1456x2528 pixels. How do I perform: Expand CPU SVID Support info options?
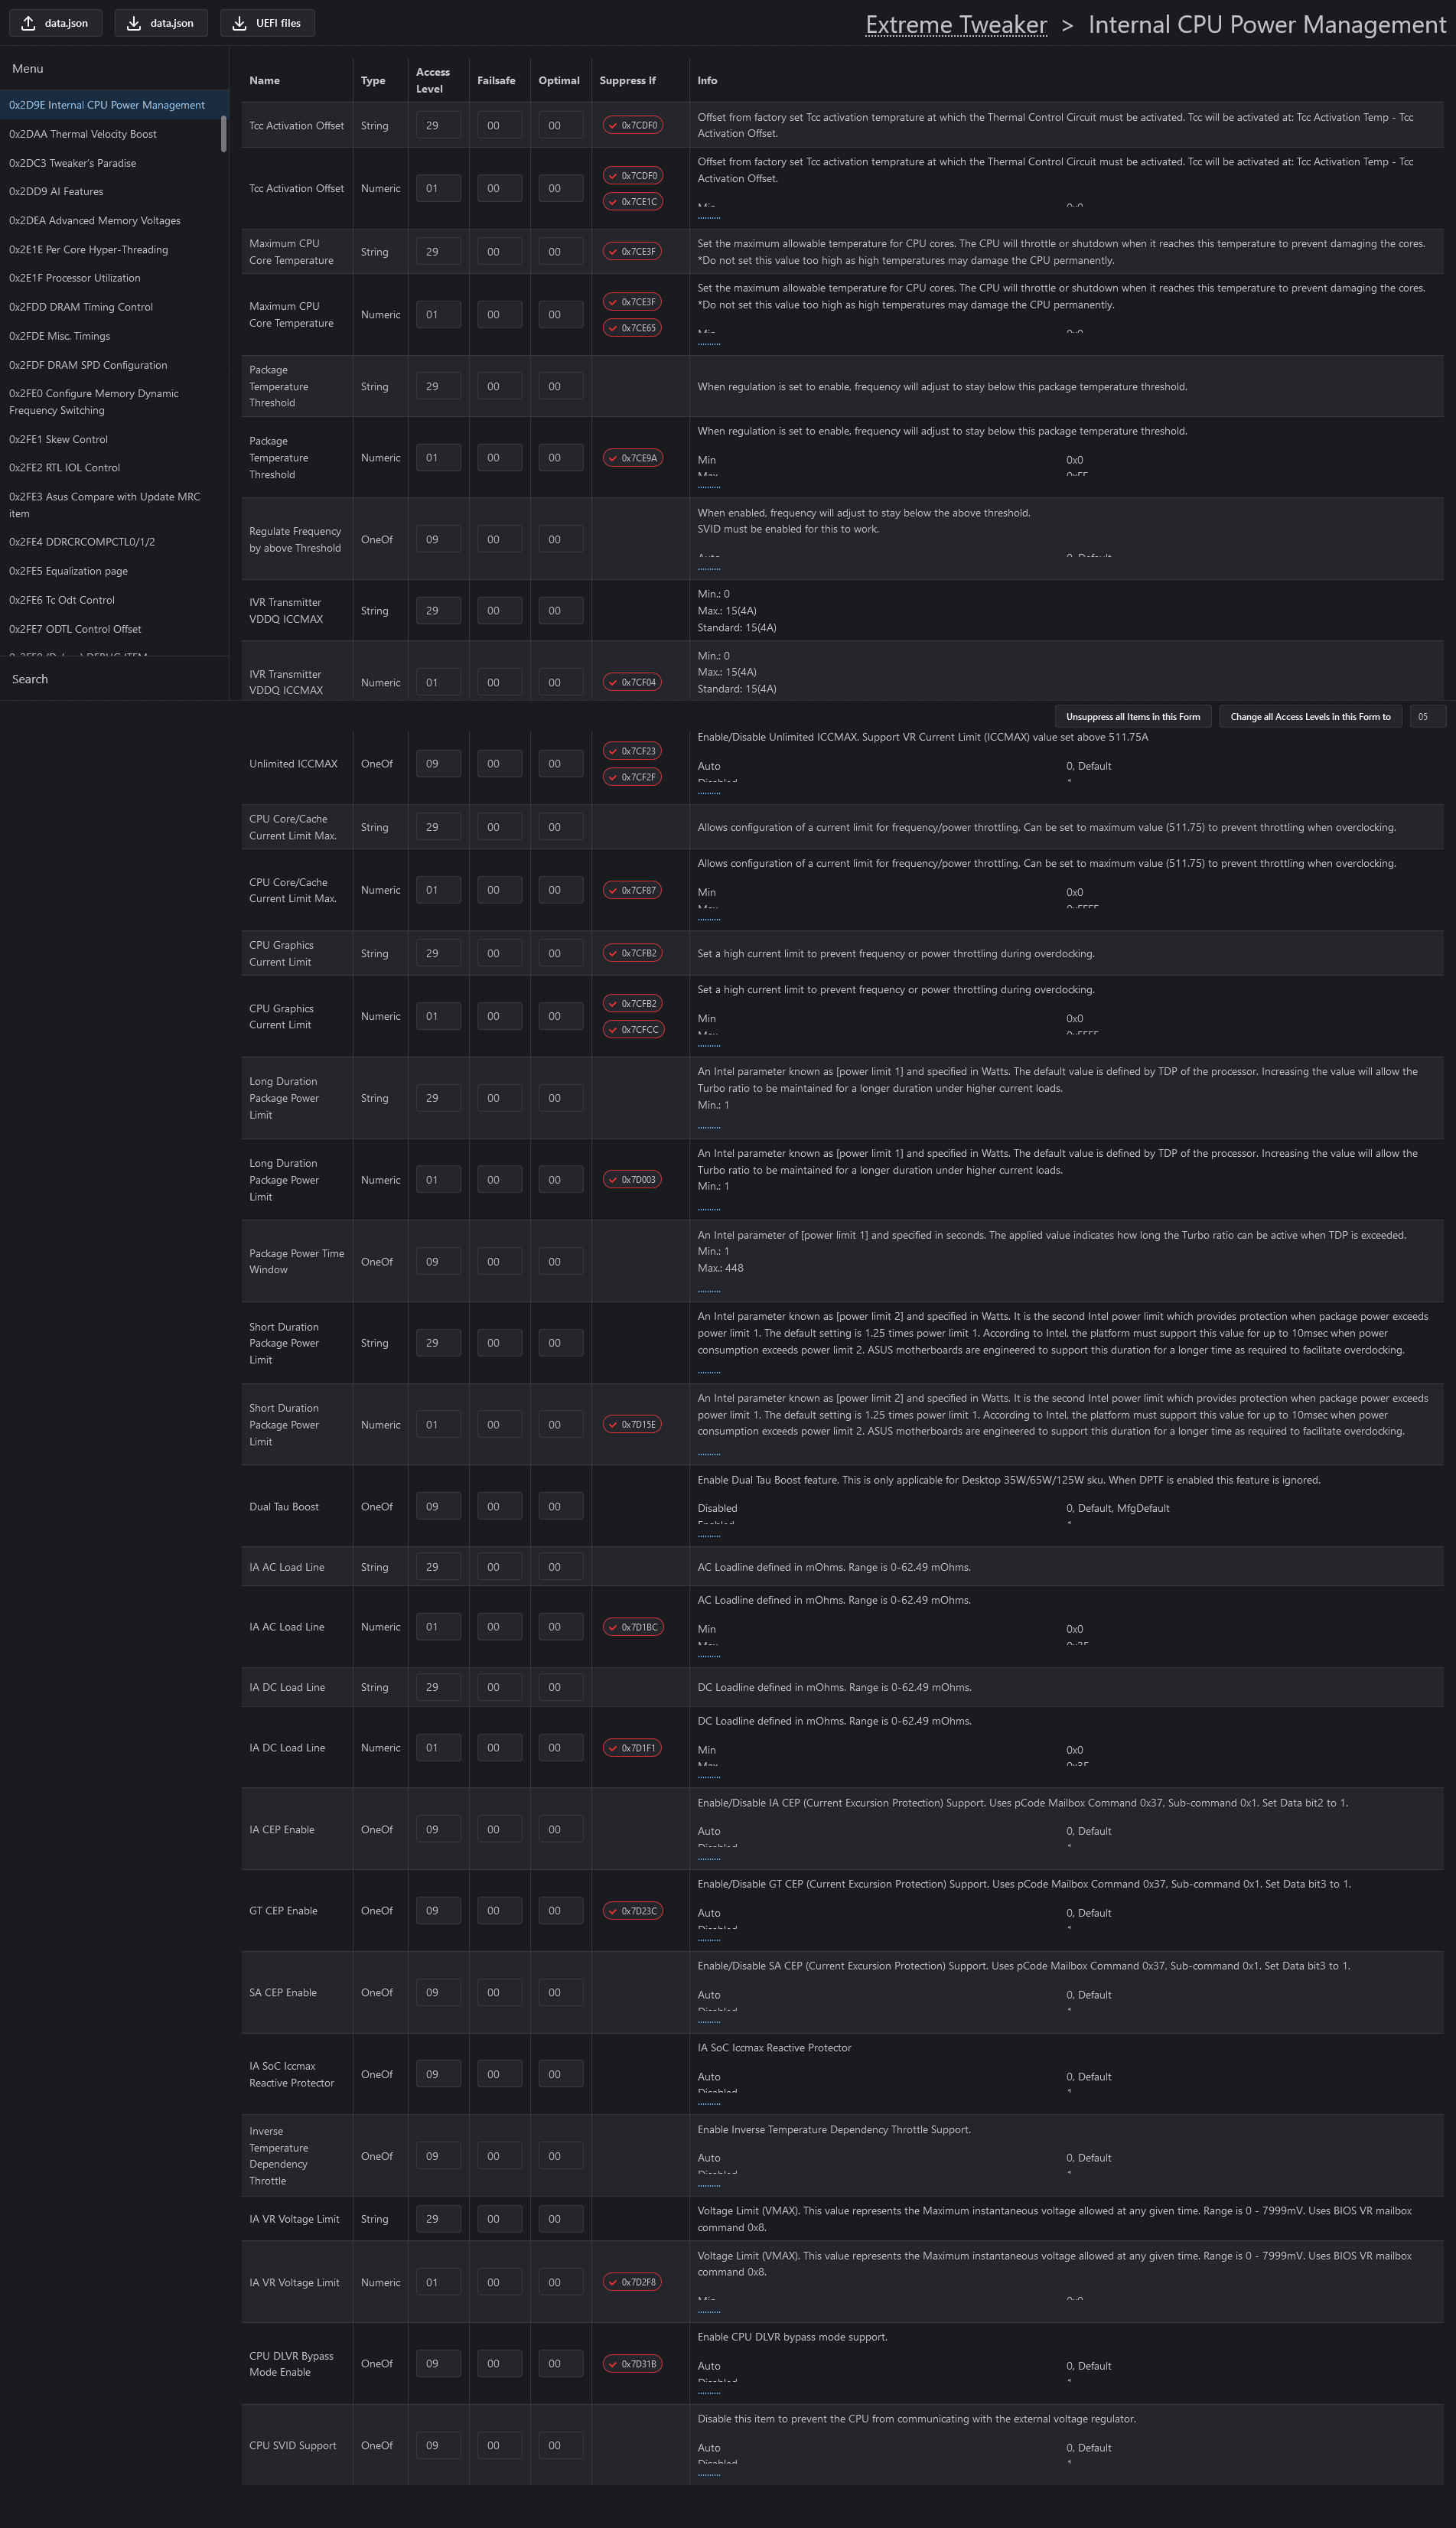click(x=709, y=2474)
